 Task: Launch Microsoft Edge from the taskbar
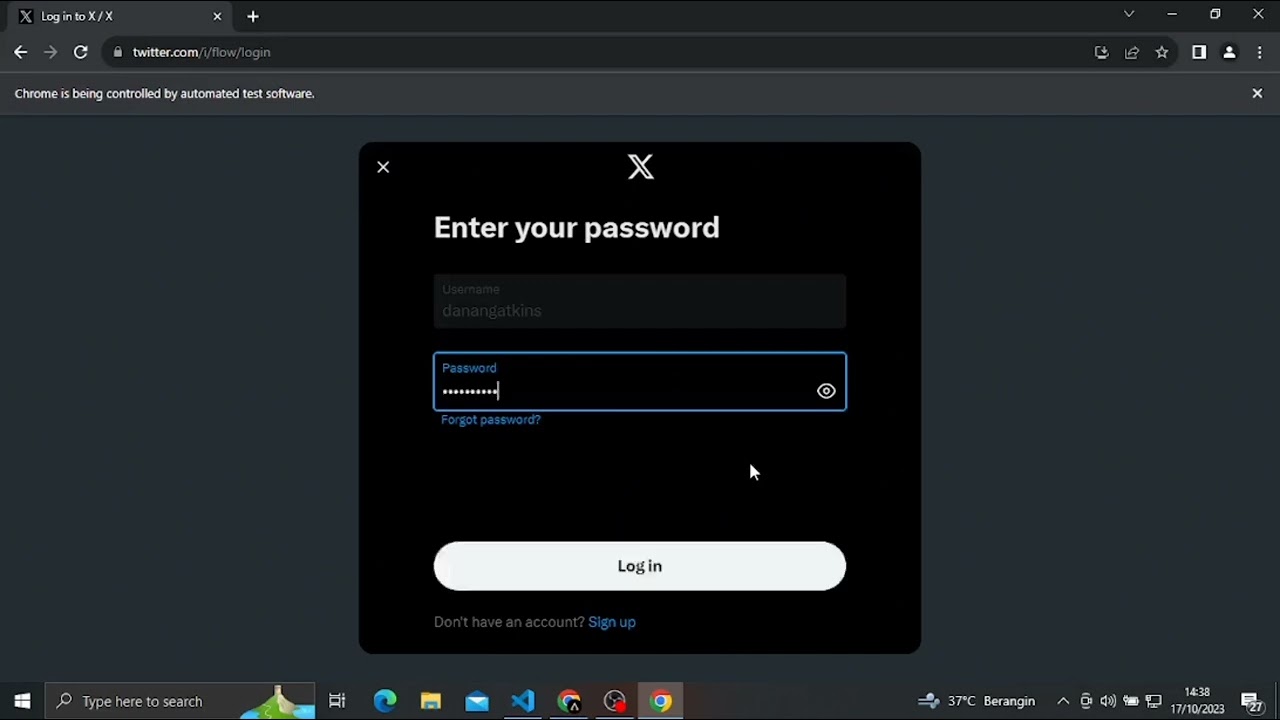coord(385,701)
